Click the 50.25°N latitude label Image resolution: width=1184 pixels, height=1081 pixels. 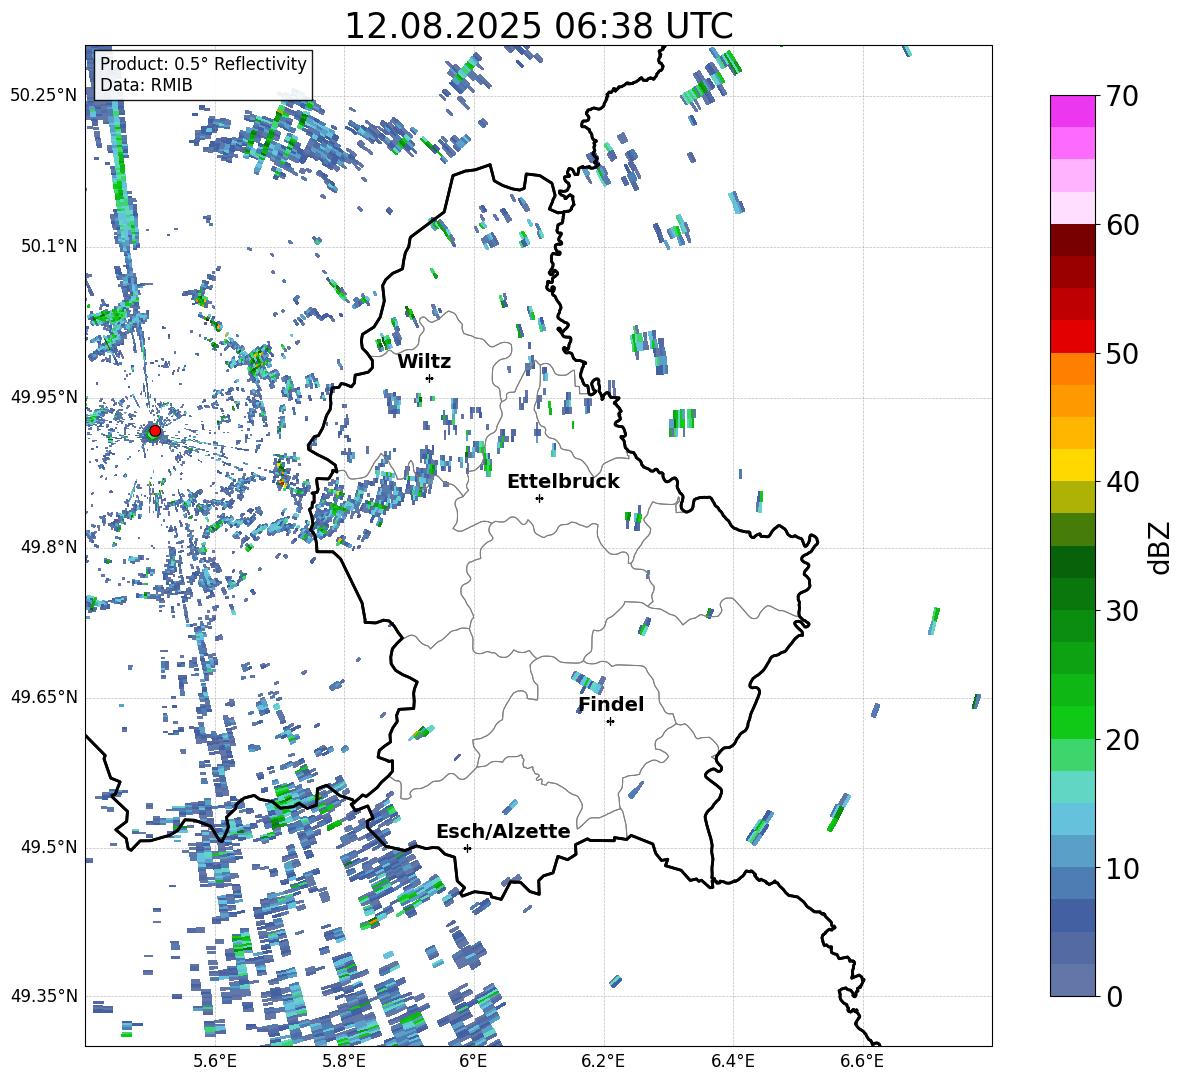[44, 96]
